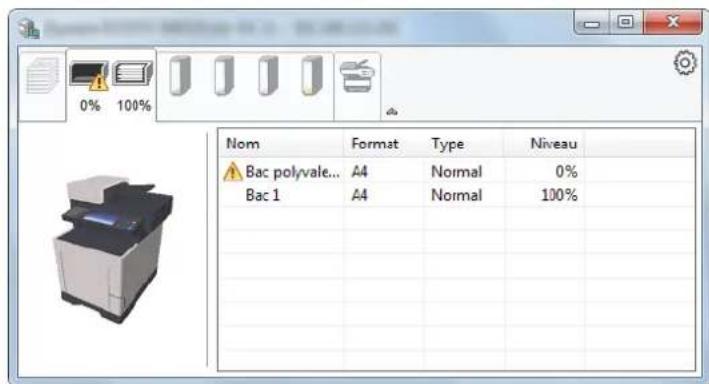Image resolution: width=709 pixels, height=384 pixels.
Task: Click the cassette tray icon above 100%
Action: click(x=132, y=74)
